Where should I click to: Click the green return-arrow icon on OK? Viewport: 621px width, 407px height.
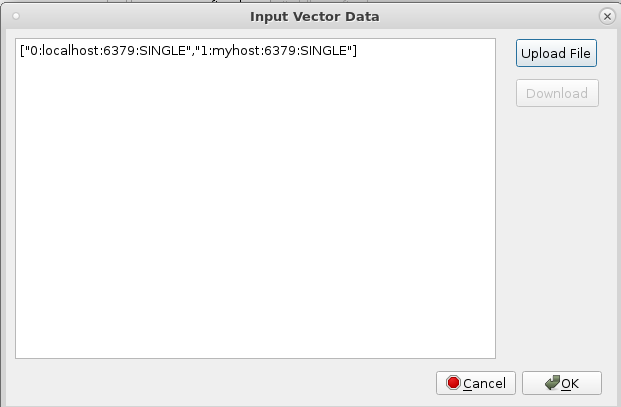tap(552, 383)
